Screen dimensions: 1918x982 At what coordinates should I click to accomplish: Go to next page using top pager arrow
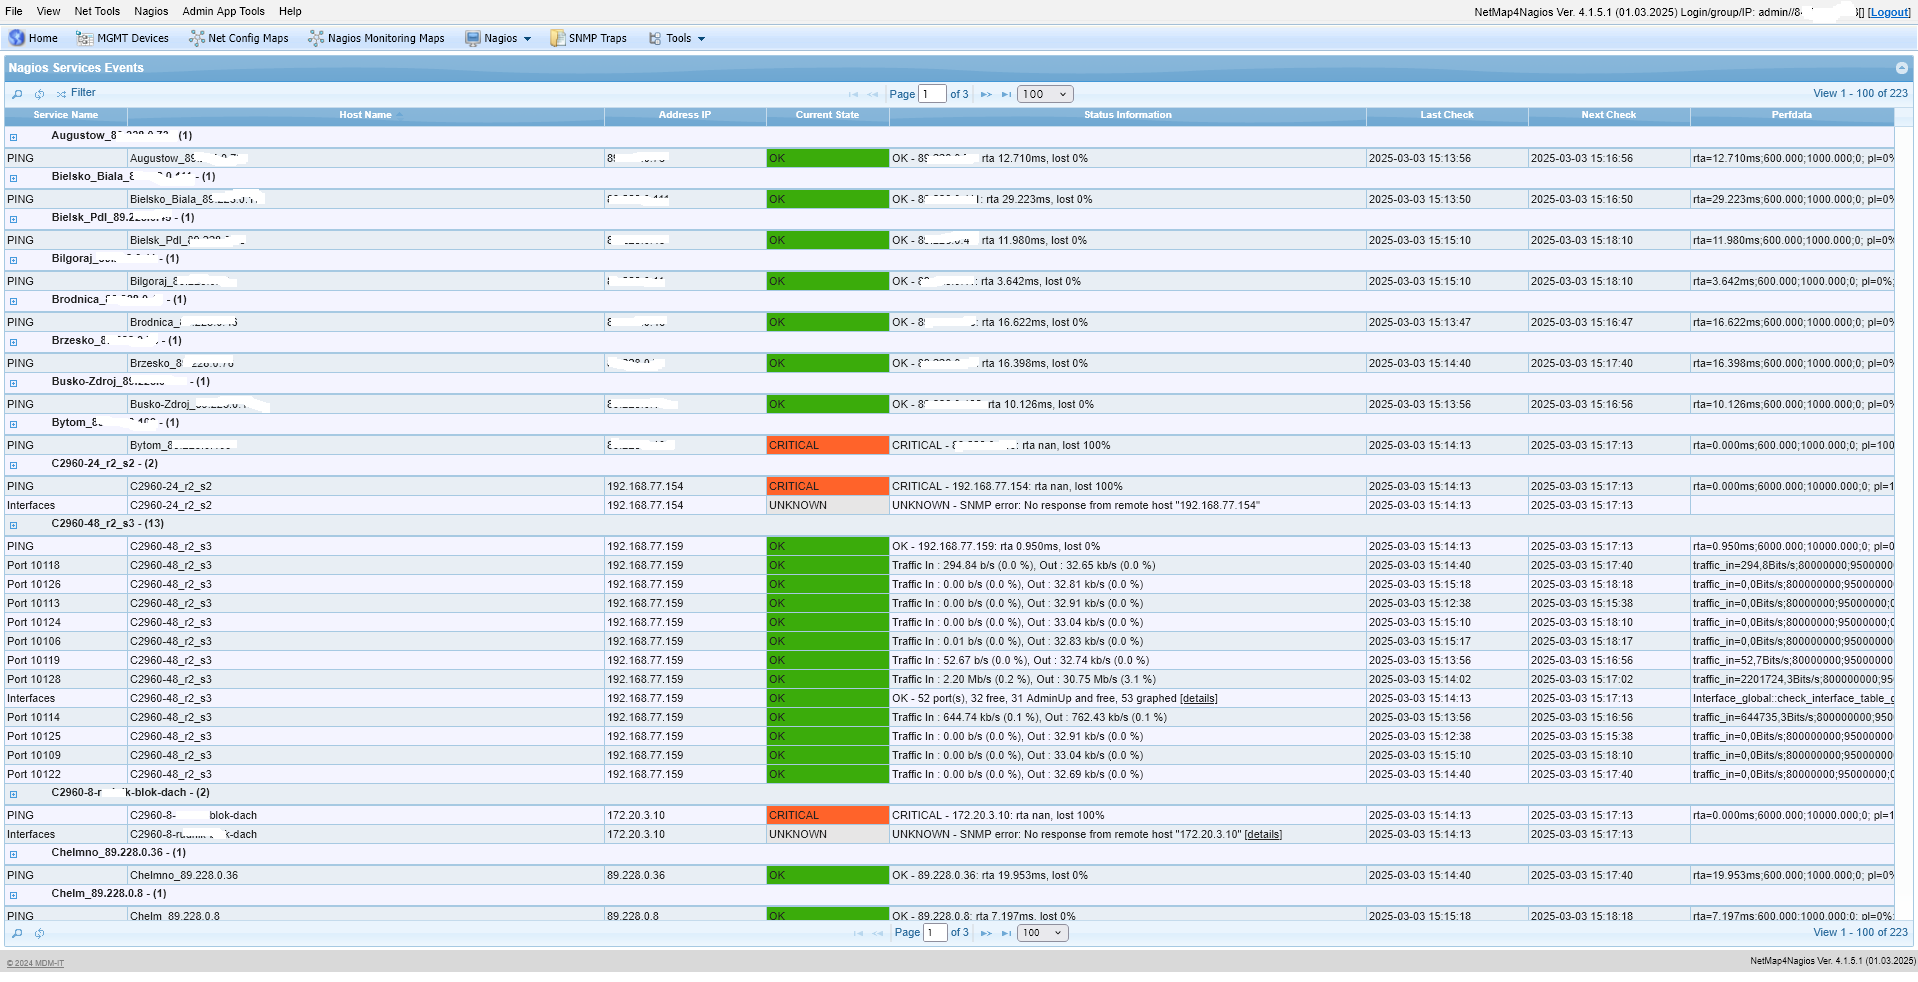(986, 94)
